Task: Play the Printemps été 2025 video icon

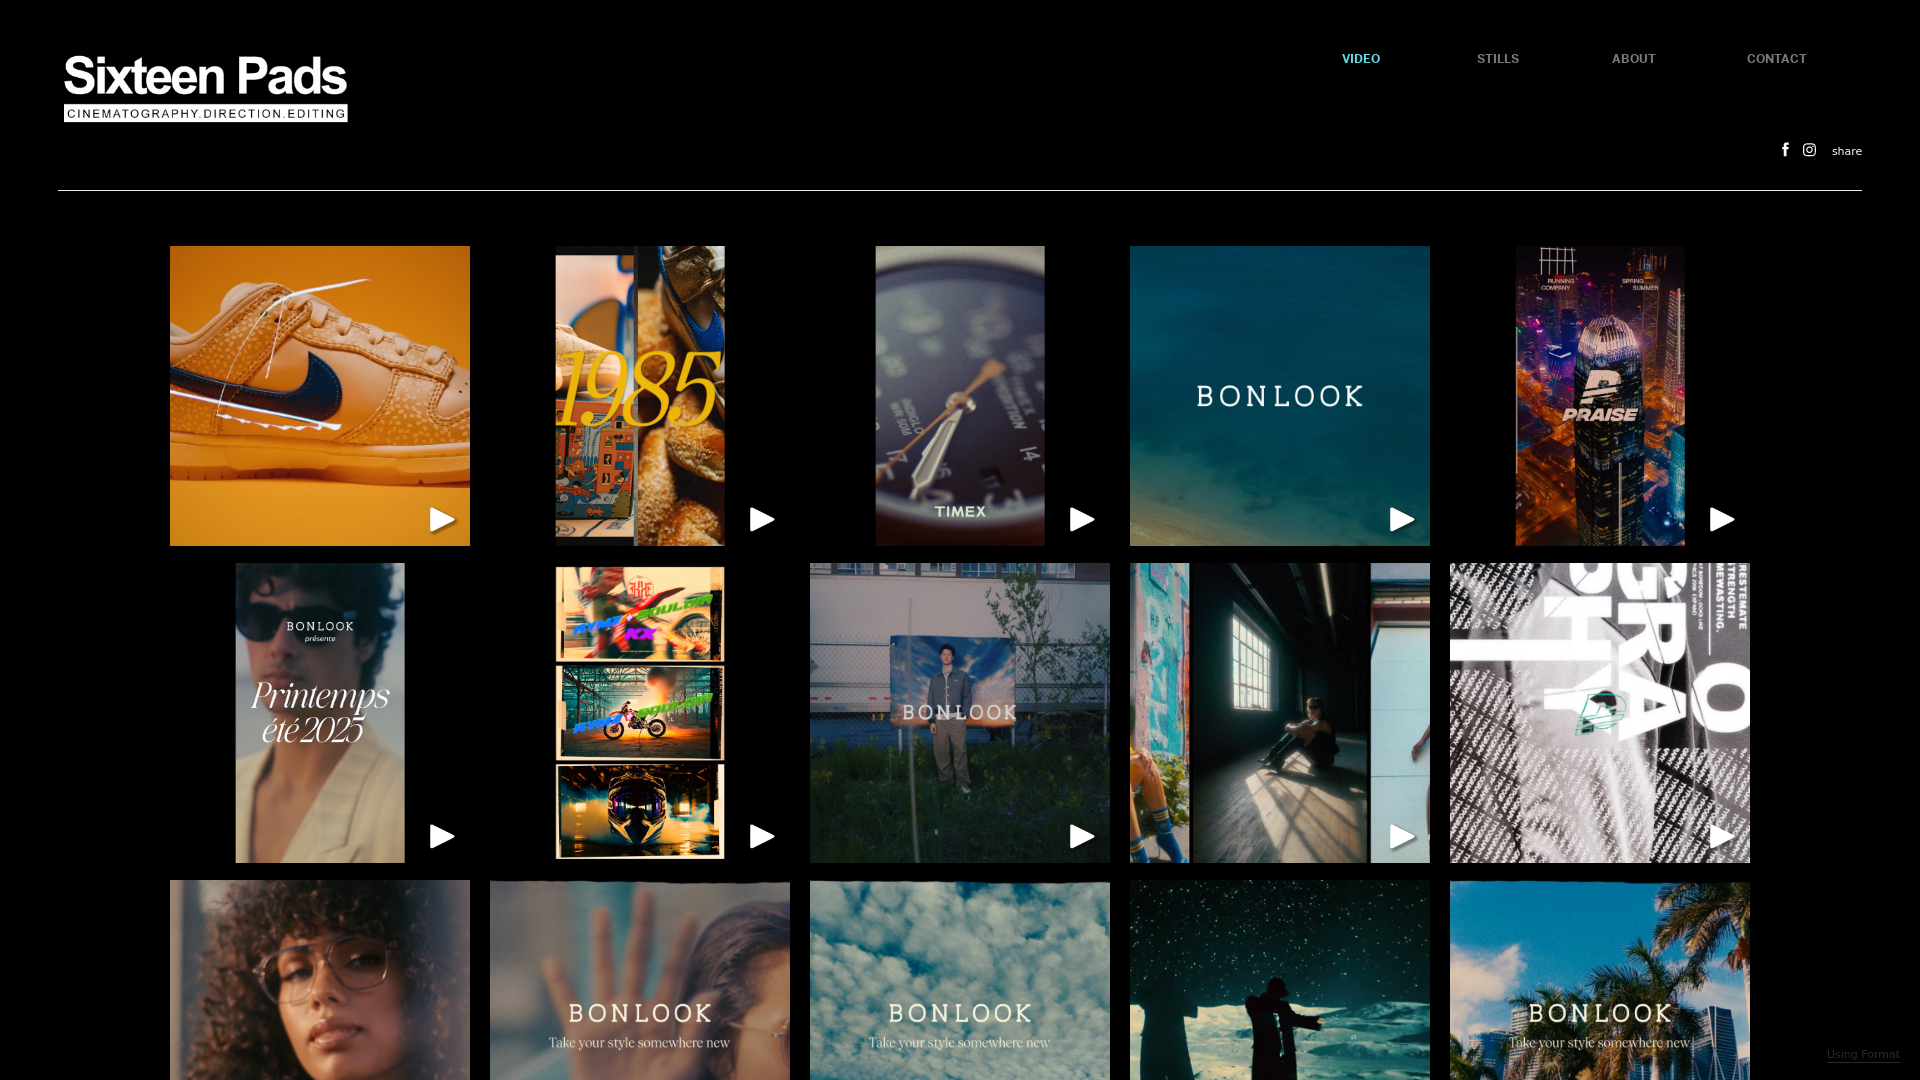Action: [442, 836]
